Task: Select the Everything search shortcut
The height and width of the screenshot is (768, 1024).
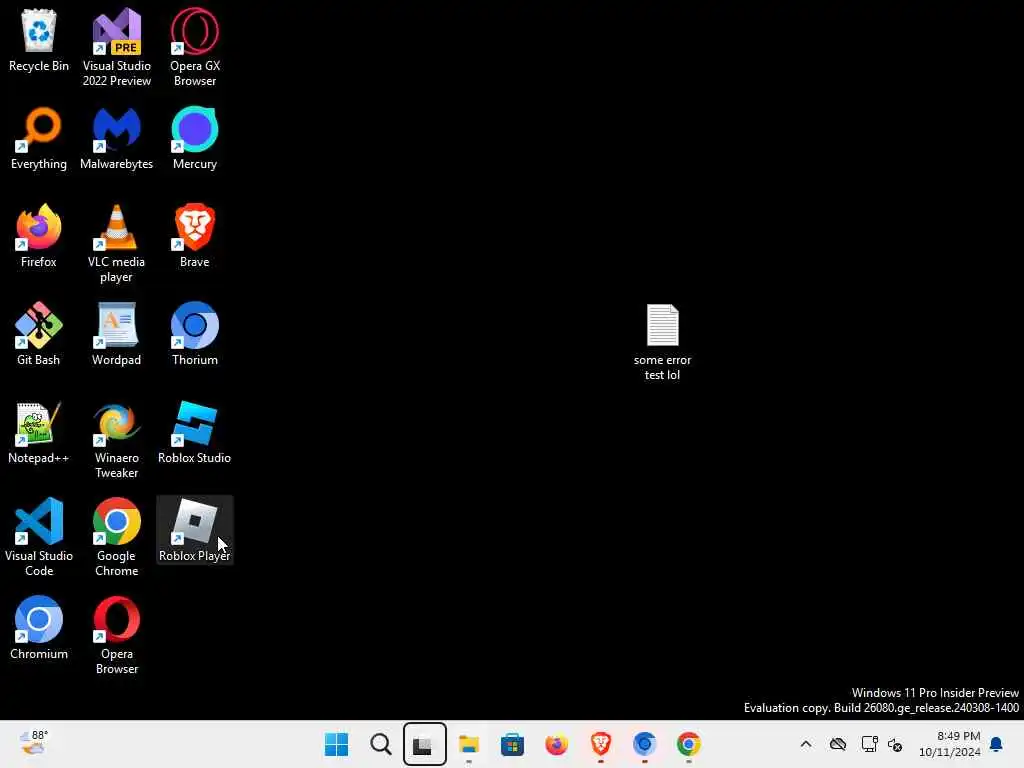Action: (x=39, y=138)
